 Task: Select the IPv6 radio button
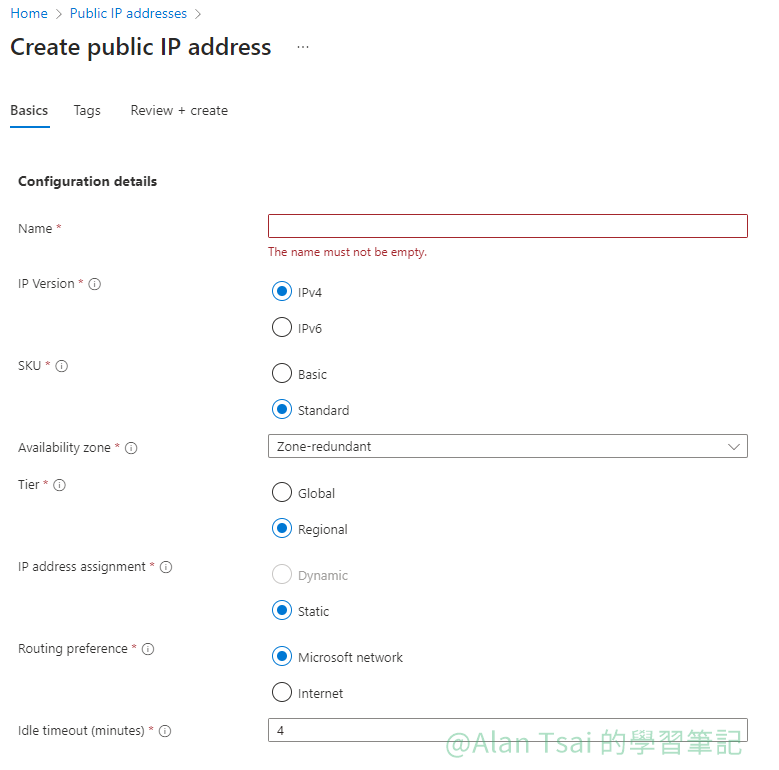(x=282, y=328)
